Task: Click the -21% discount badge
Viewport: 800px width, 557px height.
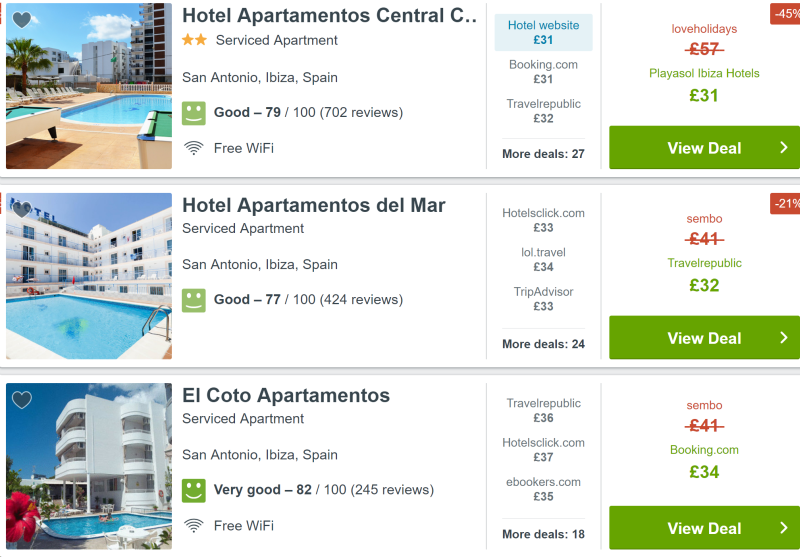Action: pos(785,204)
